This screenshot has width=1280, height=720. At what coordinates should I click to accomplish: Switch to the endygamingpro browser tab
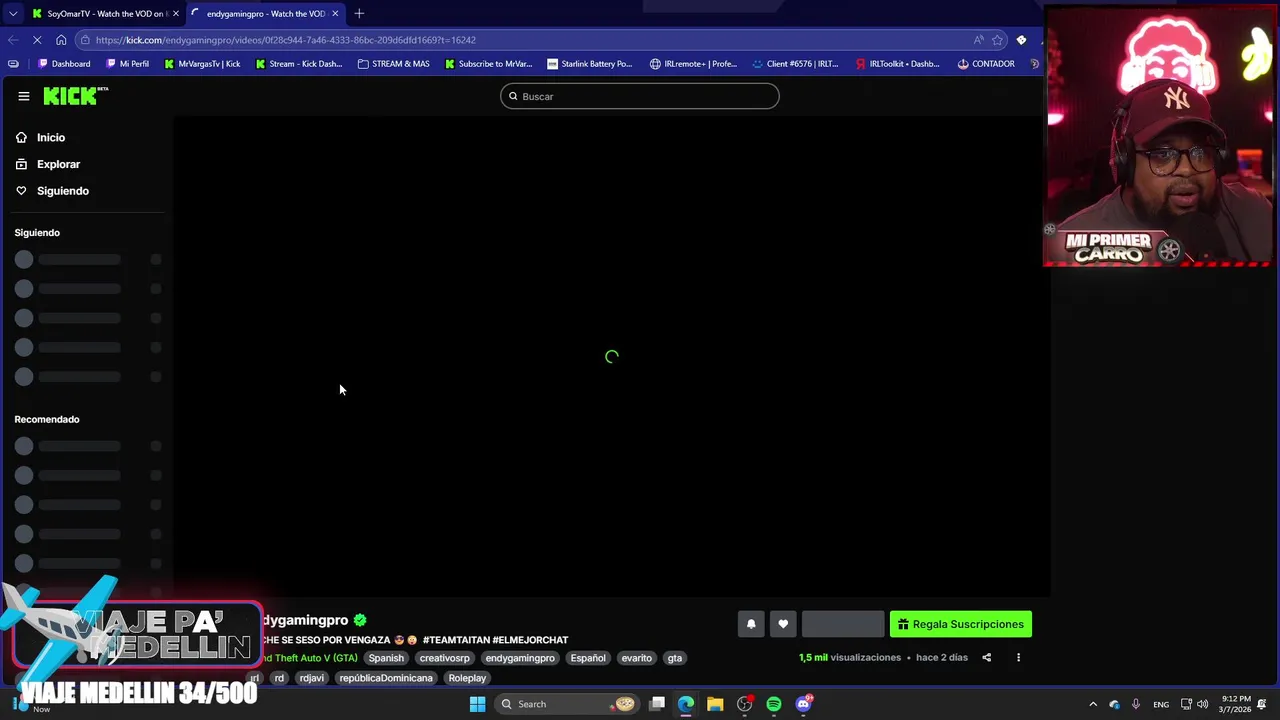pyautogui.click(x=265, y=13)
